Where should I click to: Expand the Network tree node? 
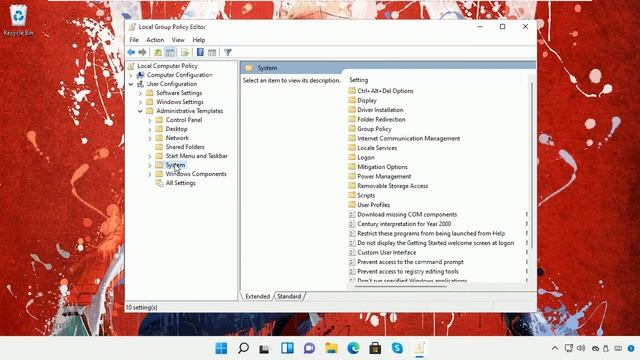click(x=150, y=138)
